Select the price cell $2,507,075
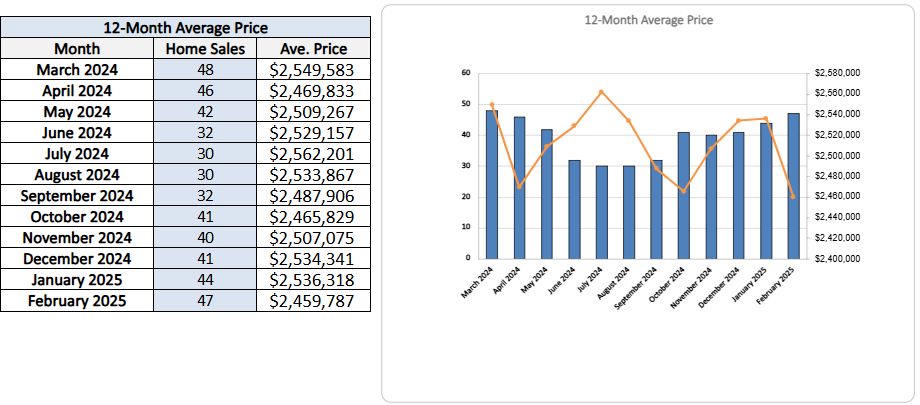Image resolution: width=920 pixels, height=405 pixels. [314, 238]
